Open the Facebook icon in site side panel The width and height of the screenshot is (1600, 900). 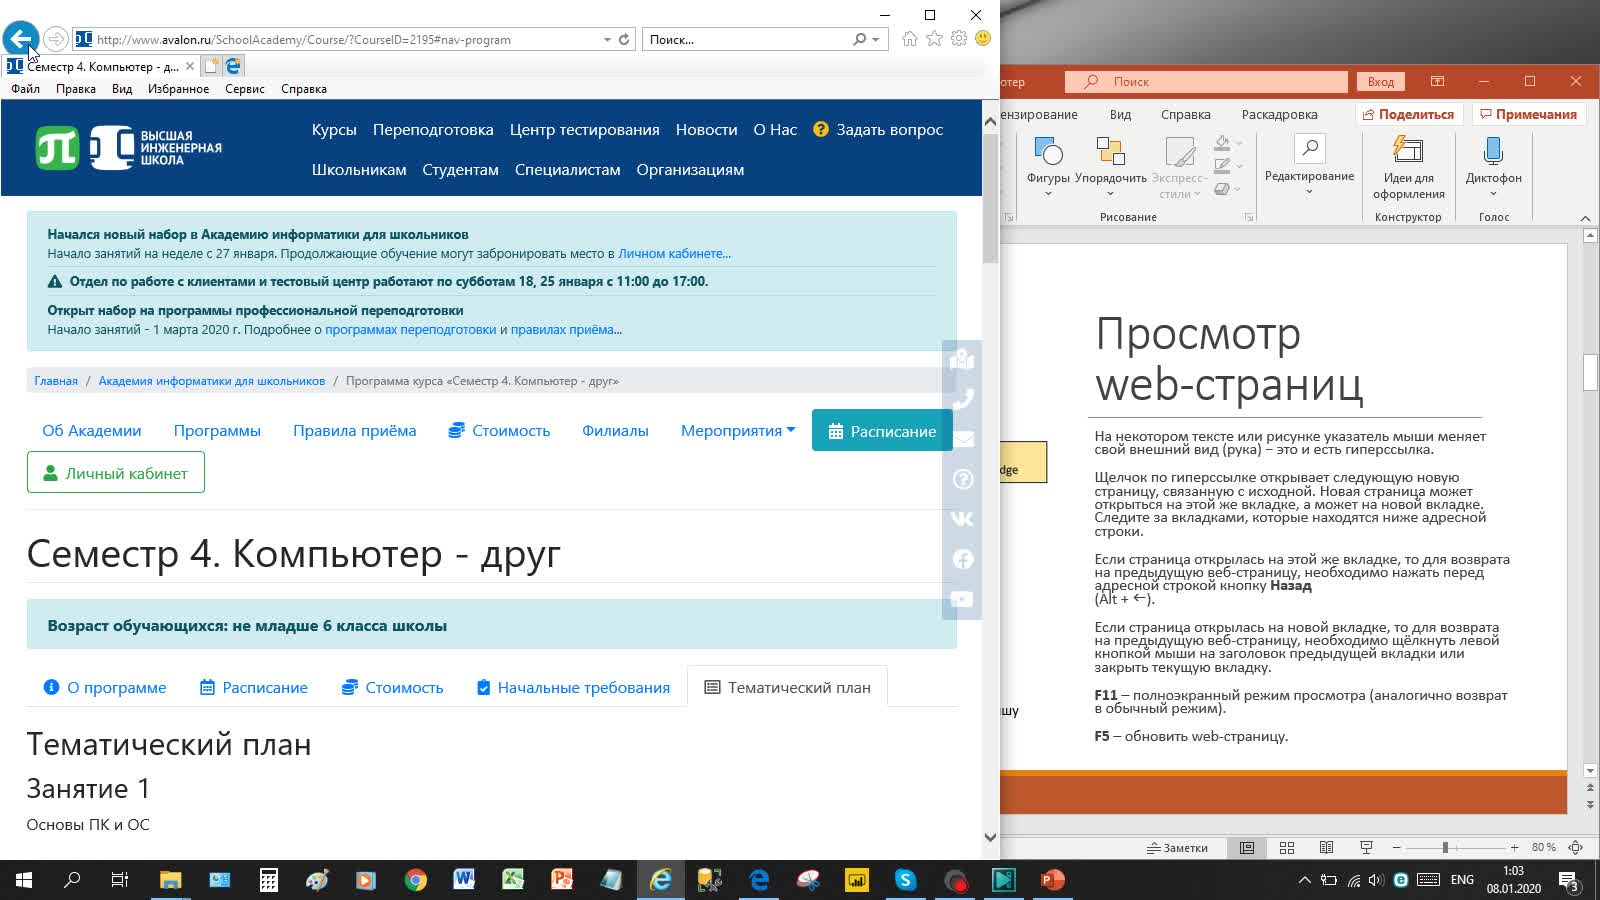coord(962,559)
